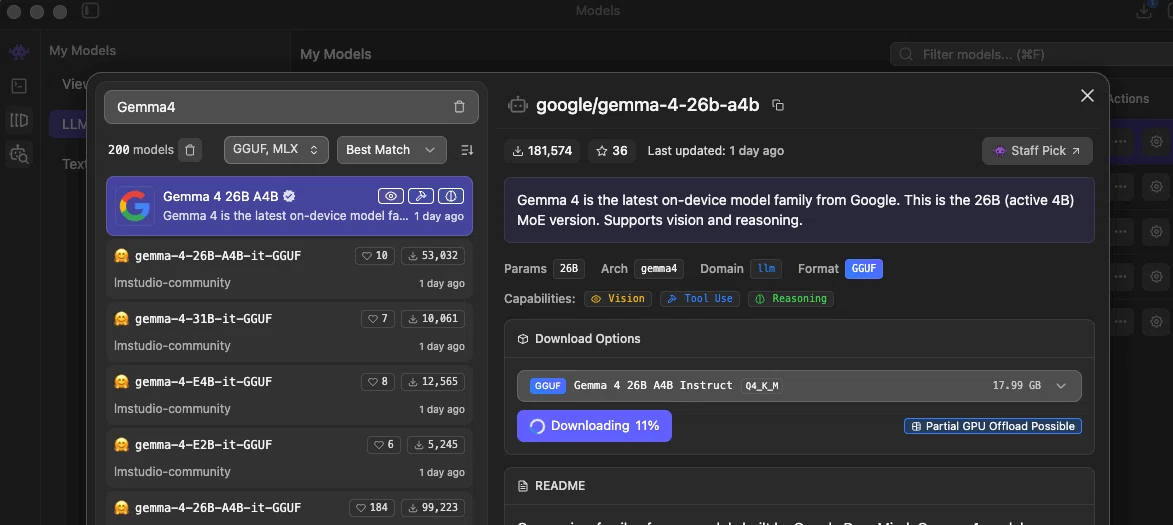Select the Gemma 4 26B A4B staff pick result

point(289,206)
